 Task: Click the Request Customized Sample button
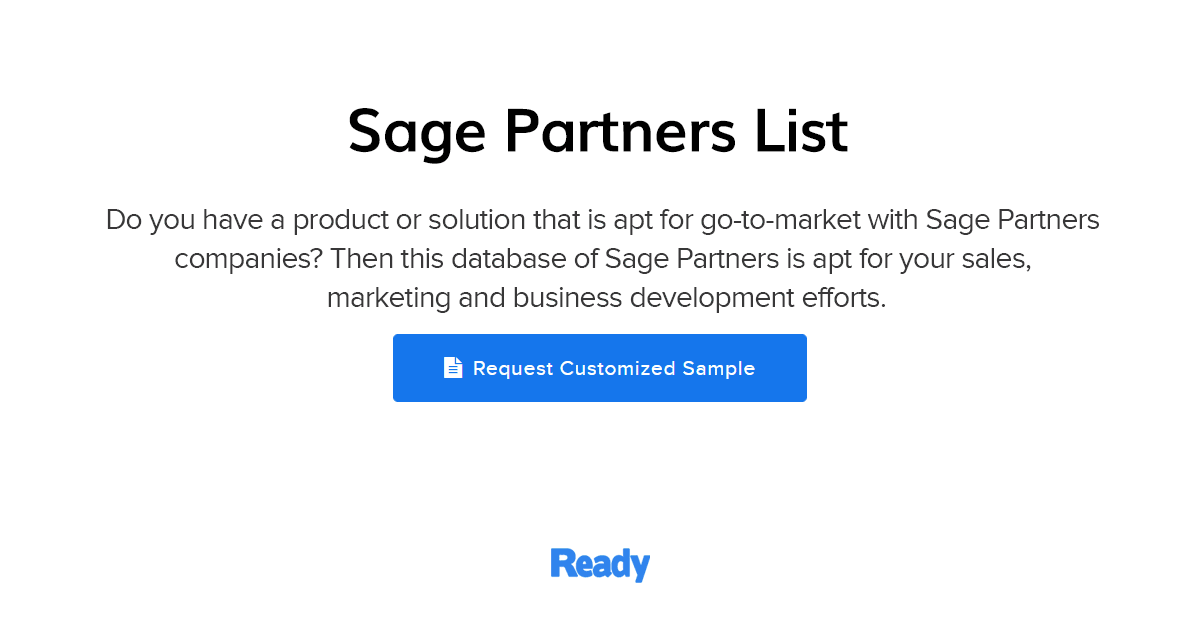(600, 368)
